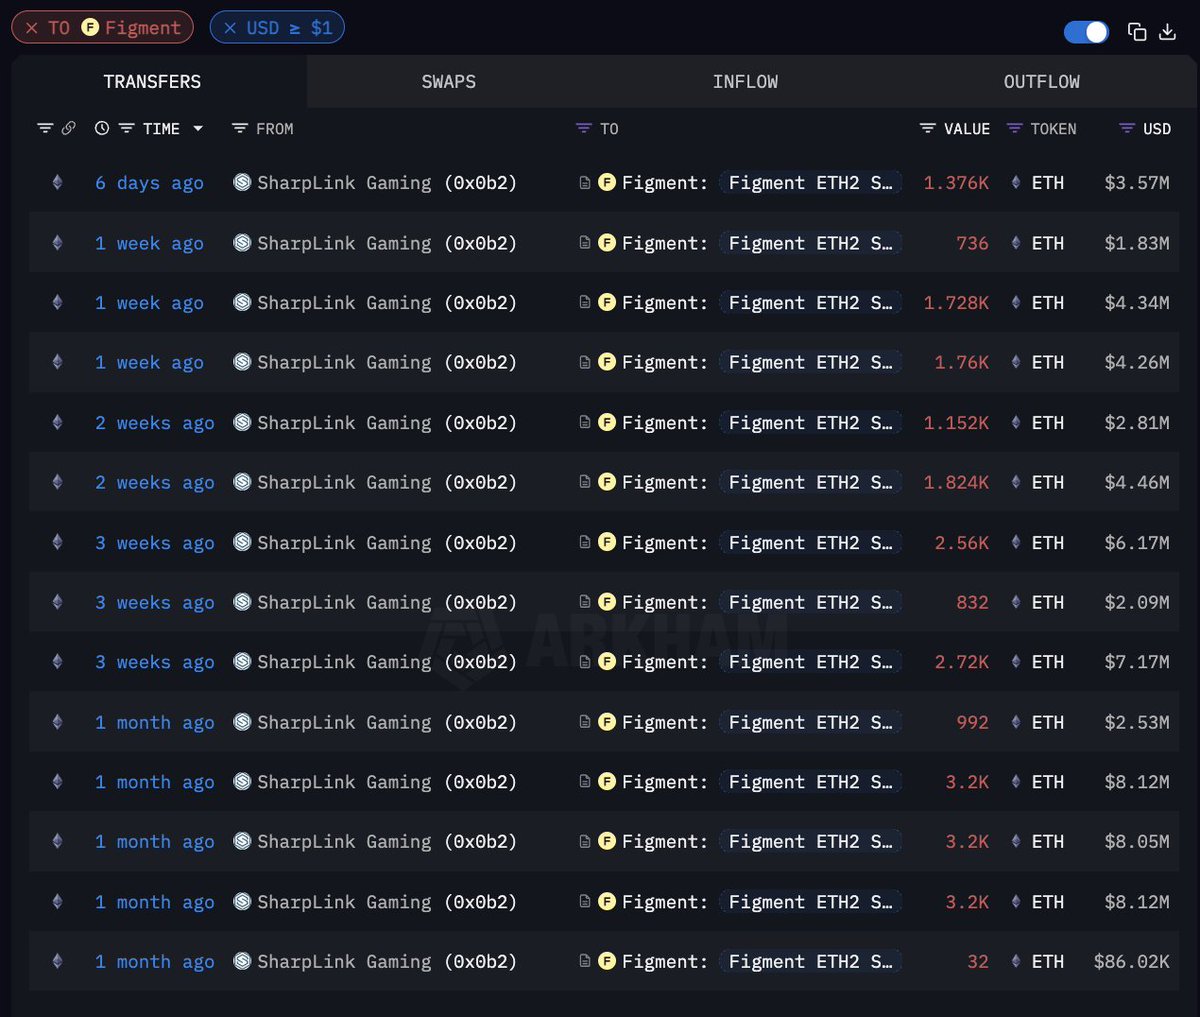Image resolution: width=1200 pixels, height=1017 pixels.
Task: Click the value 1.76K
Action: [962, 363]
